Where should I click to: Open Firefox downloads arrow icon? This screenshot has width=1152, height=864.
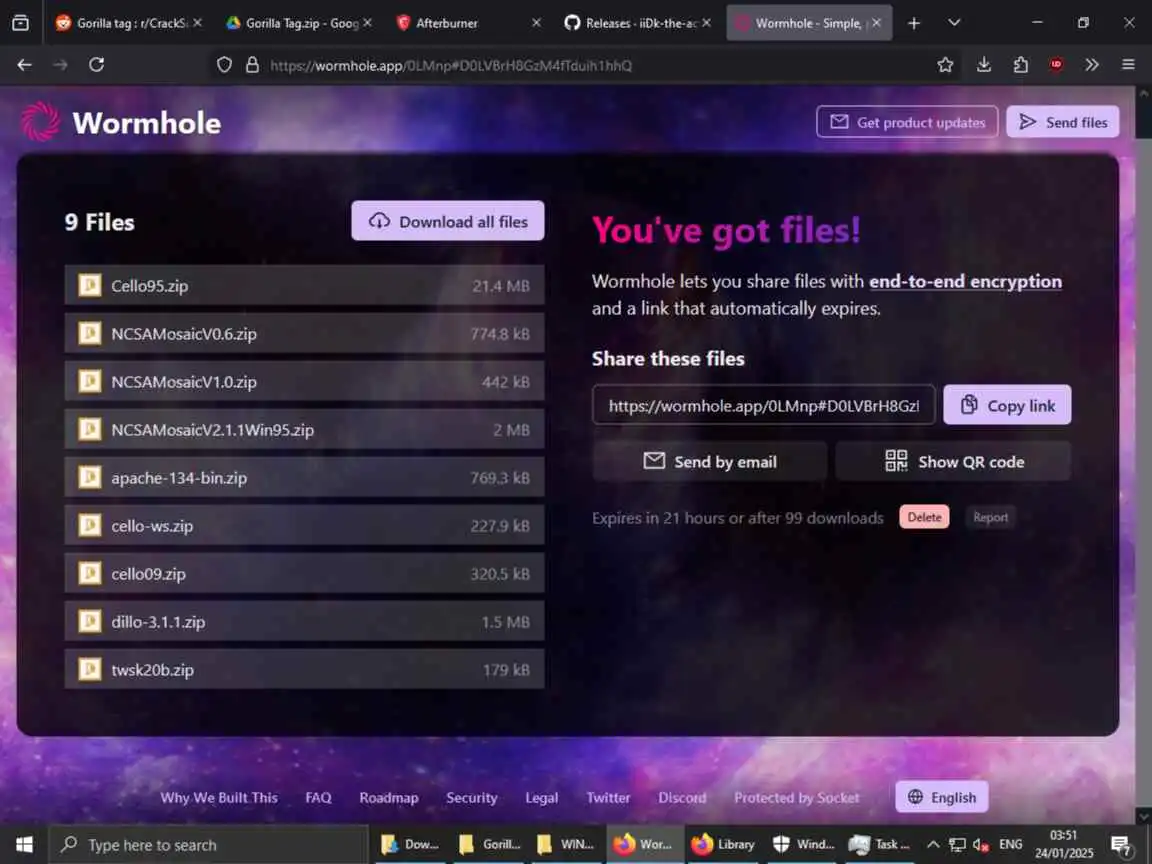pyautogui.click(x=984, y=65)
